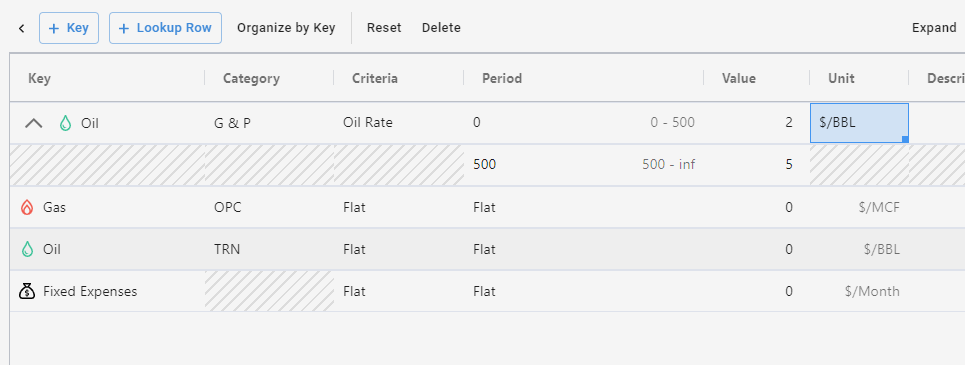The height and width of the screenshot is (365, 965).
Task: Click the Reset button
Action: point(384,28)
